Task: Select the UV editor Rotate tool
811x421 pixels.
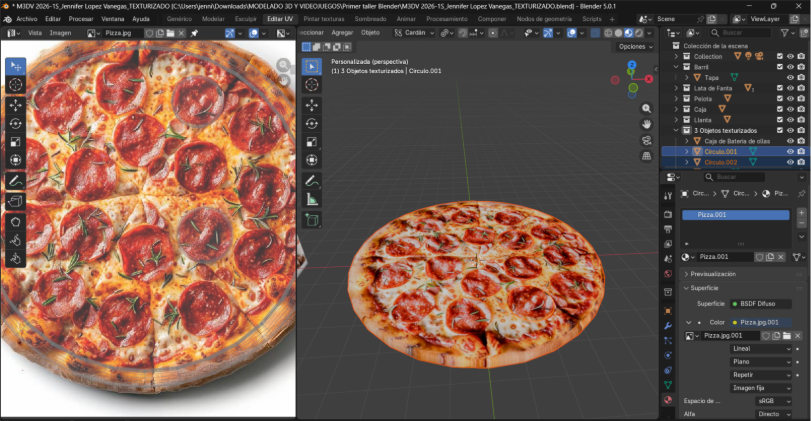Action: [x=16, y=124]
